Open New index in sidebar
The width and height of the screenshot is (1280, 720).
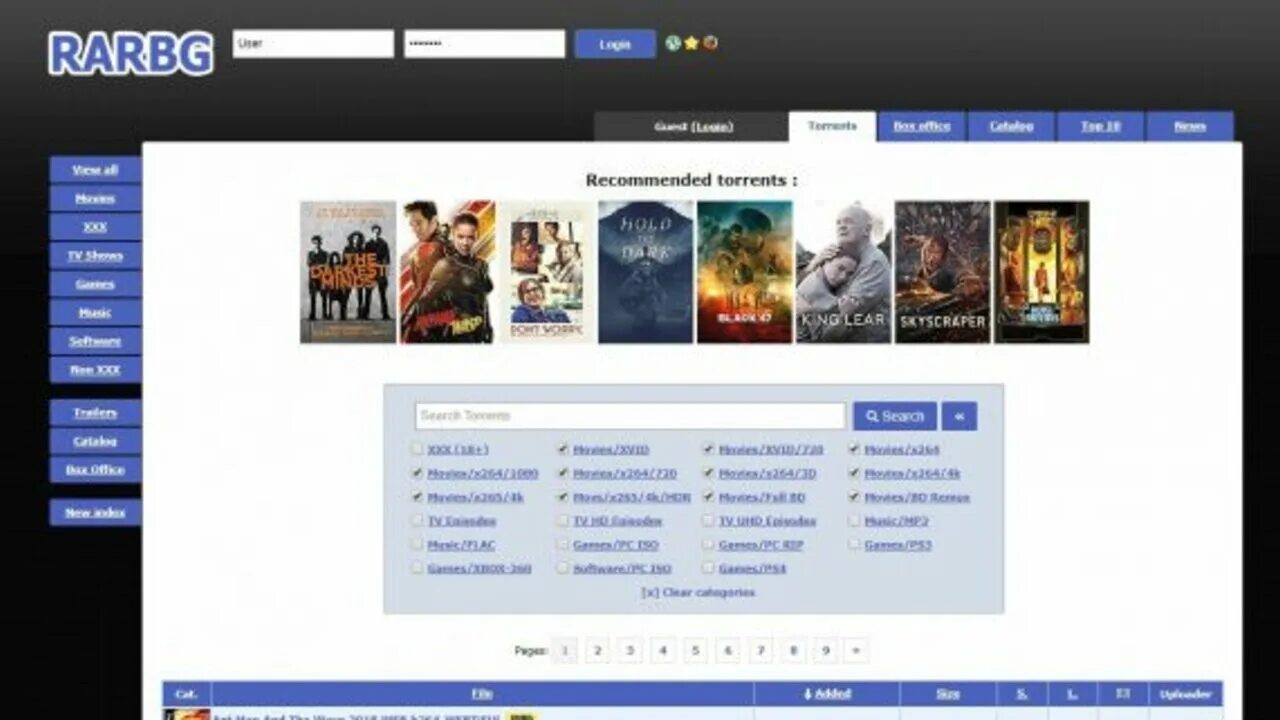tap(95, 513)
